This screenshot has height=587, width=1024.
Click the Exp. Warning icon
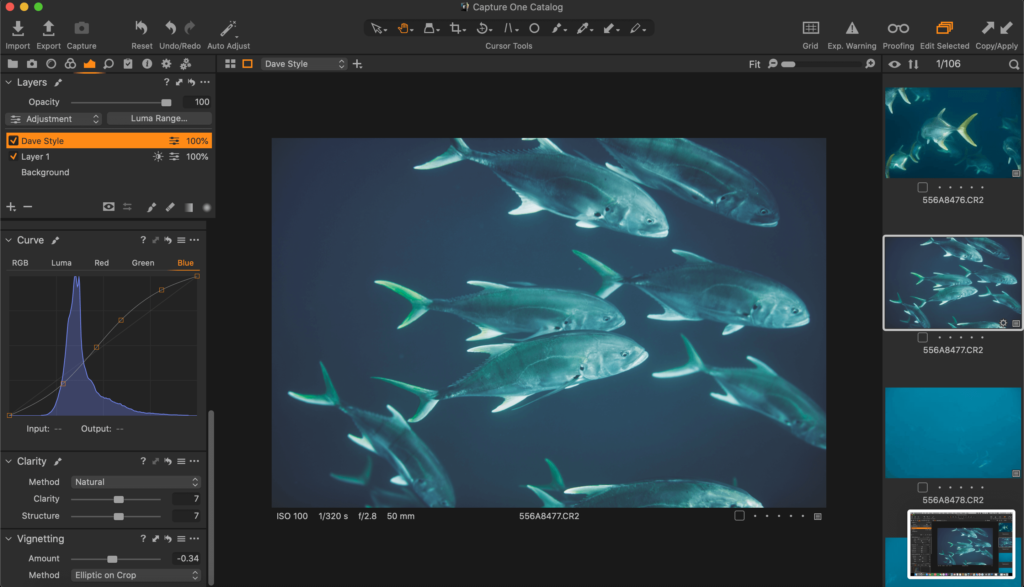click(x=851, y=28)
